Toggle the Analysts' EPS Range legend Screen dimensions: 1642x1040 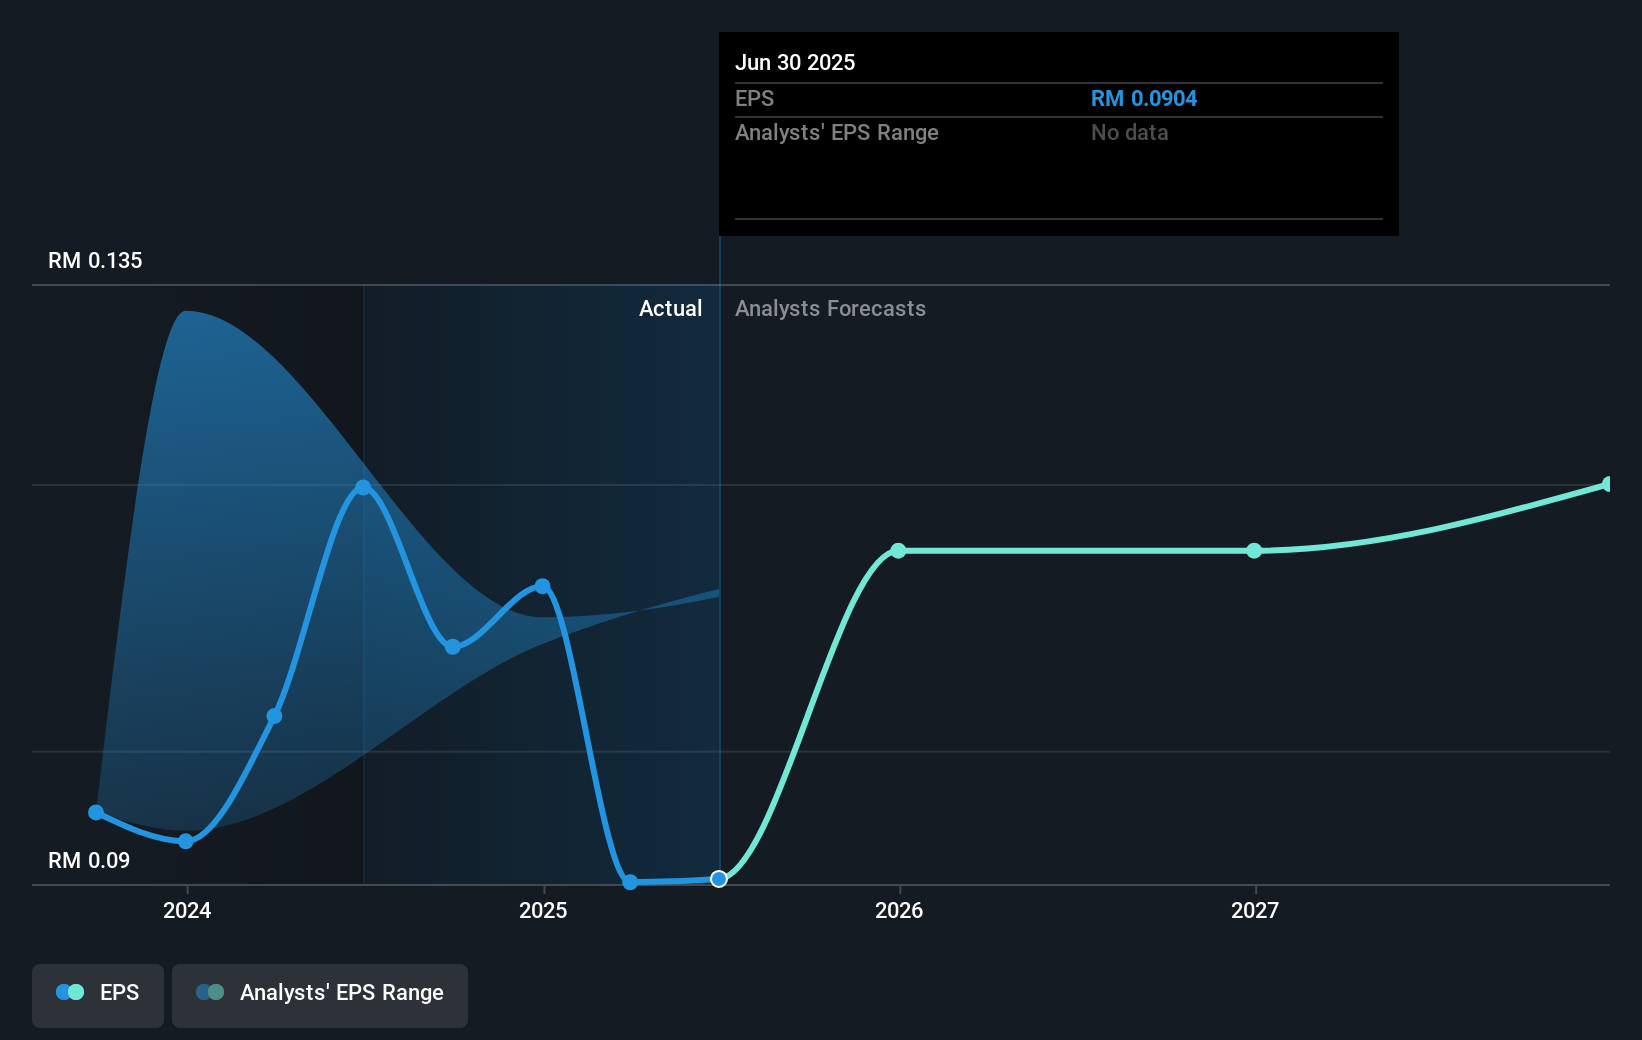coord(319,994)
